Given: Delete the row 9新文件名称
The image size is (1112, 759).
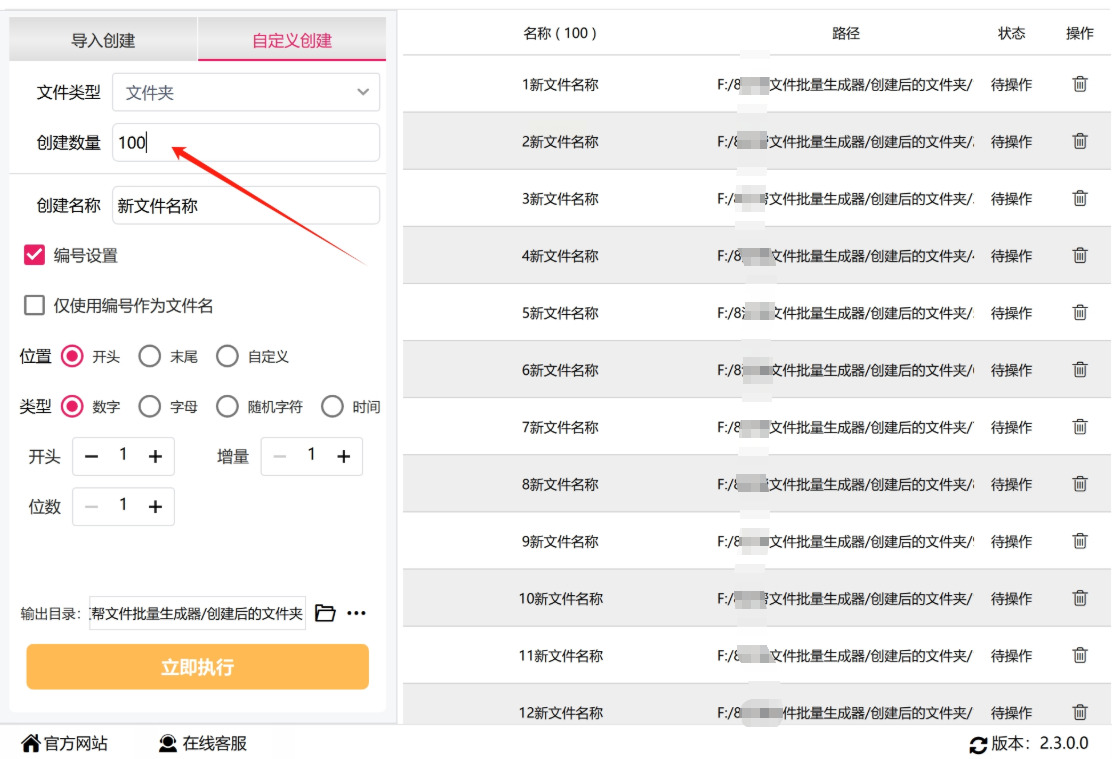Looking at the screenshot, I should click(1079, 541).
